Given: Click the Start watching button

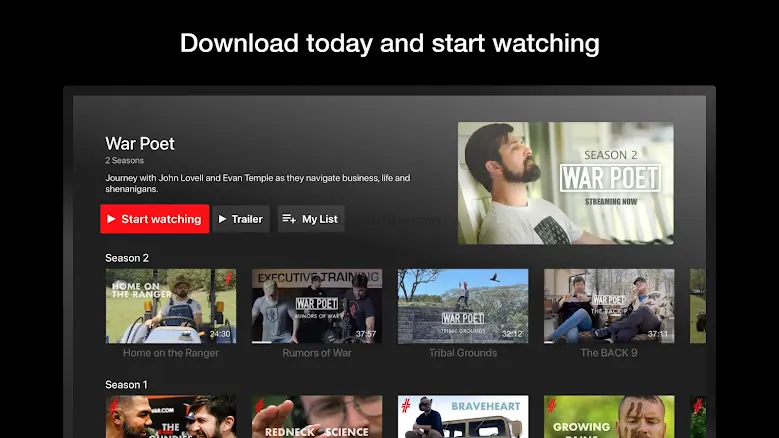Looking at the screenshot, I should [x=155, y=219].
